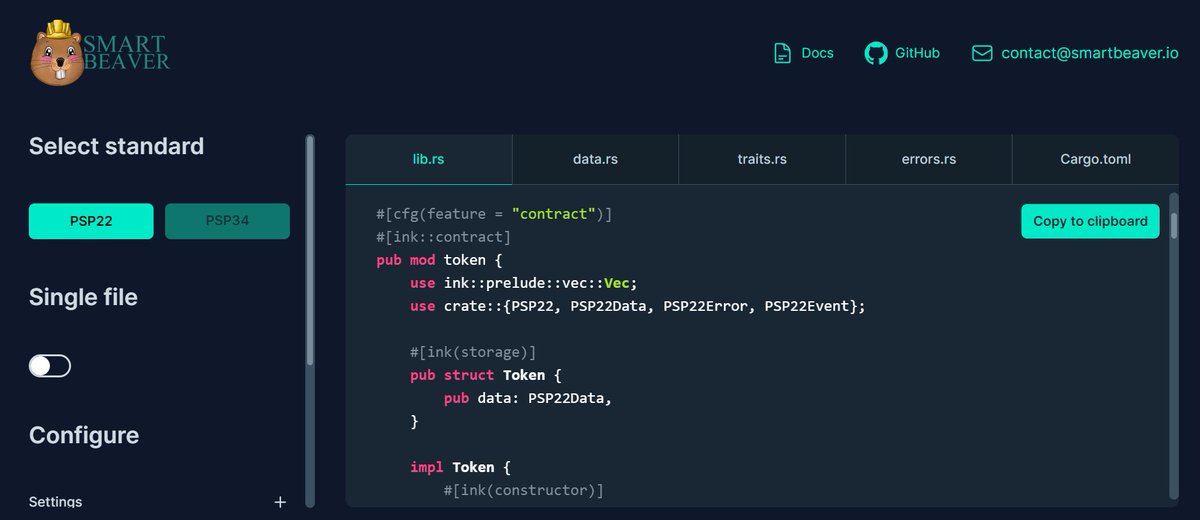Click 'use ink::prelude::vec::Vec;' line
1200x520 pixels.
pos(523,283)
